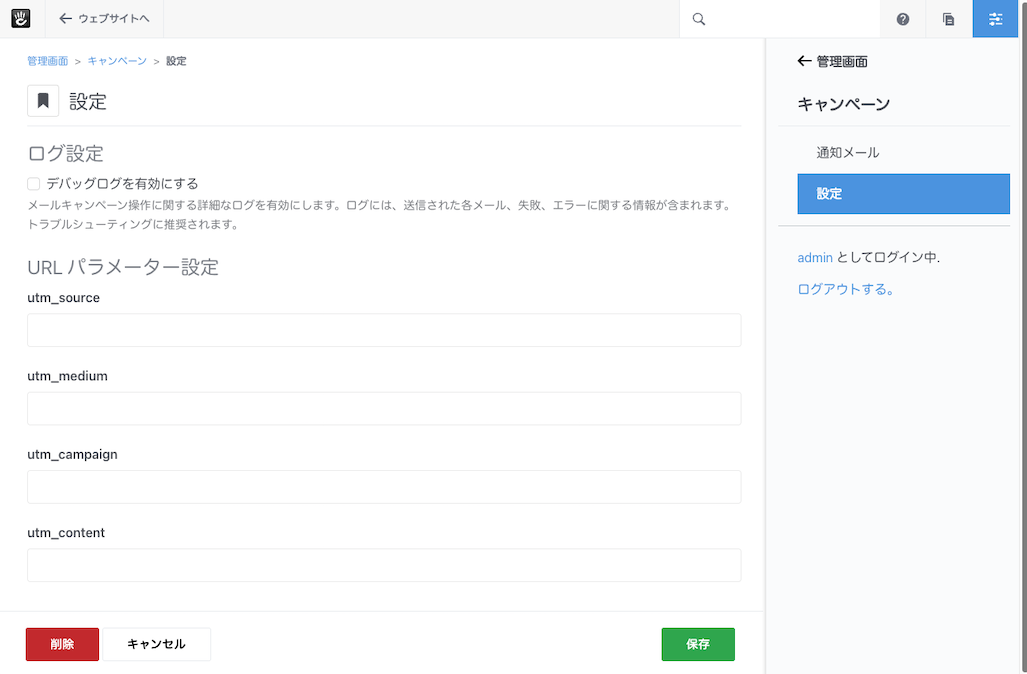The height and width of the screenshot is (674, 1027).
Task: Click the admin user link
Action: [814, 257]
